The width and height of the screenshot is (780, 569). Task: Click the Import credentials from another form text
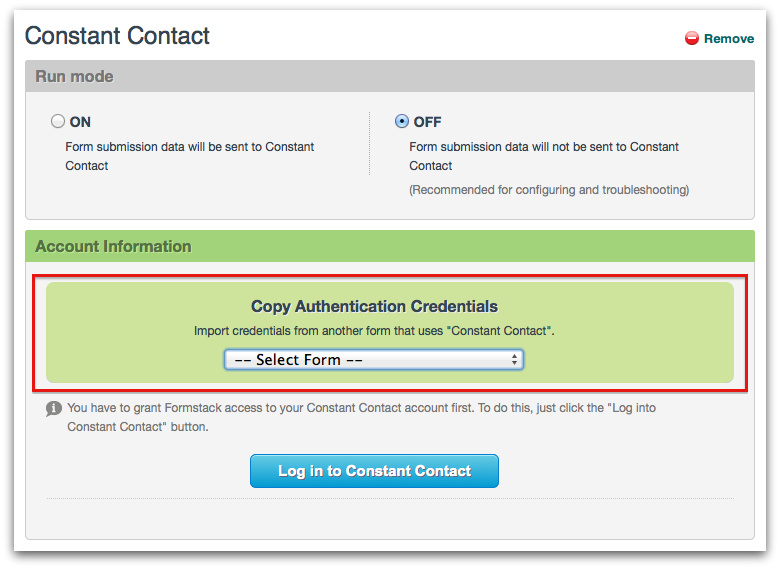pyautogui.click(x=374, y=330)
